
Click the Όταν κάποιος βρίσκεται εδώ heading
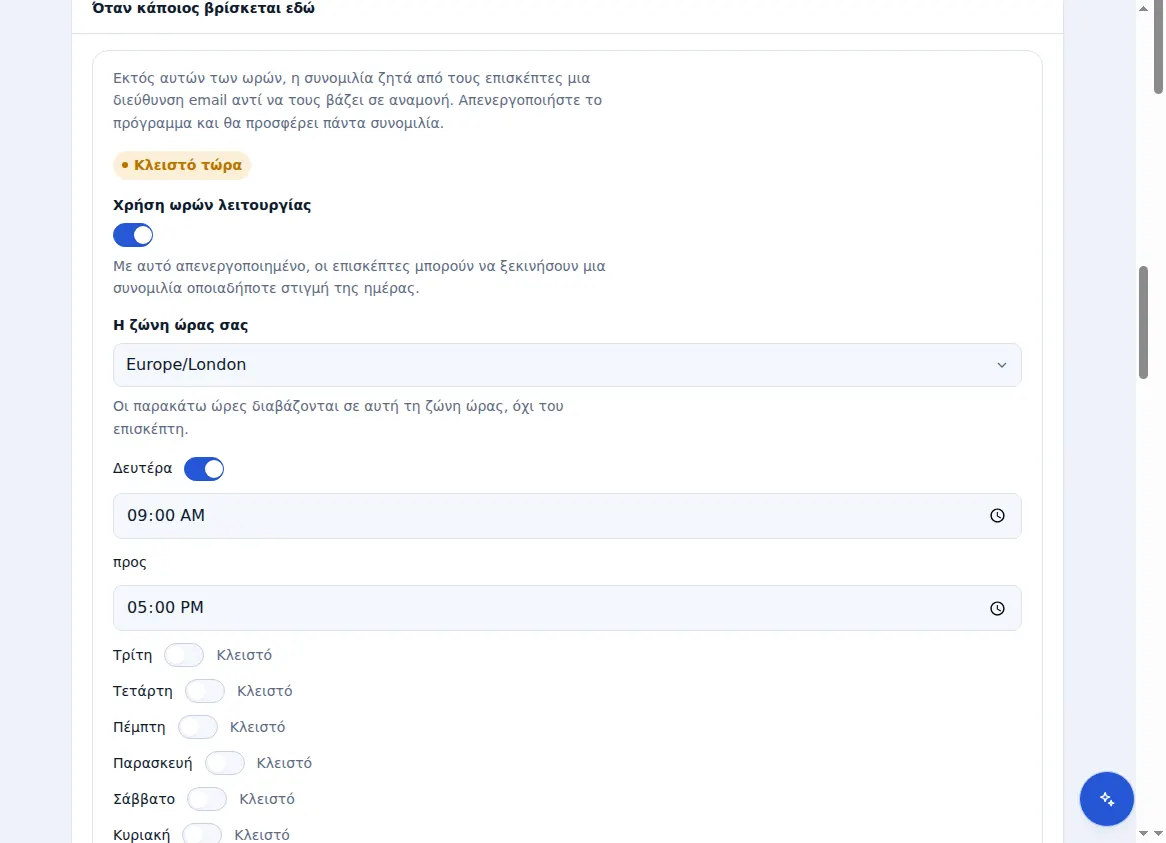click(x=204, y=9)
